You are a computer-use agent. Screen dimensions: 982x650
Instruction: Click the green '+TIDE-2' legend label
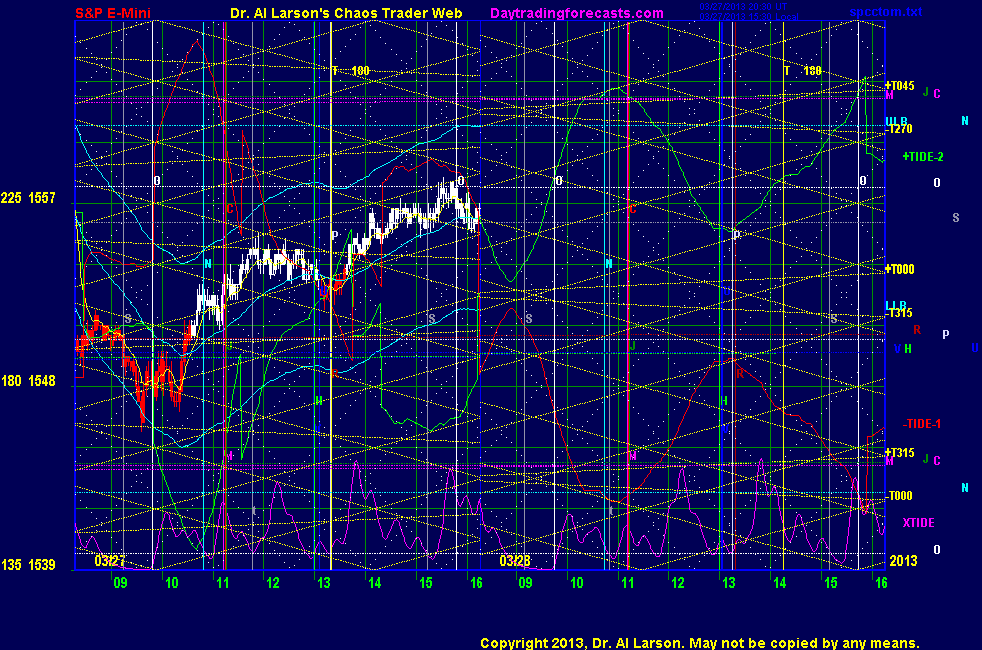(923, 157)
